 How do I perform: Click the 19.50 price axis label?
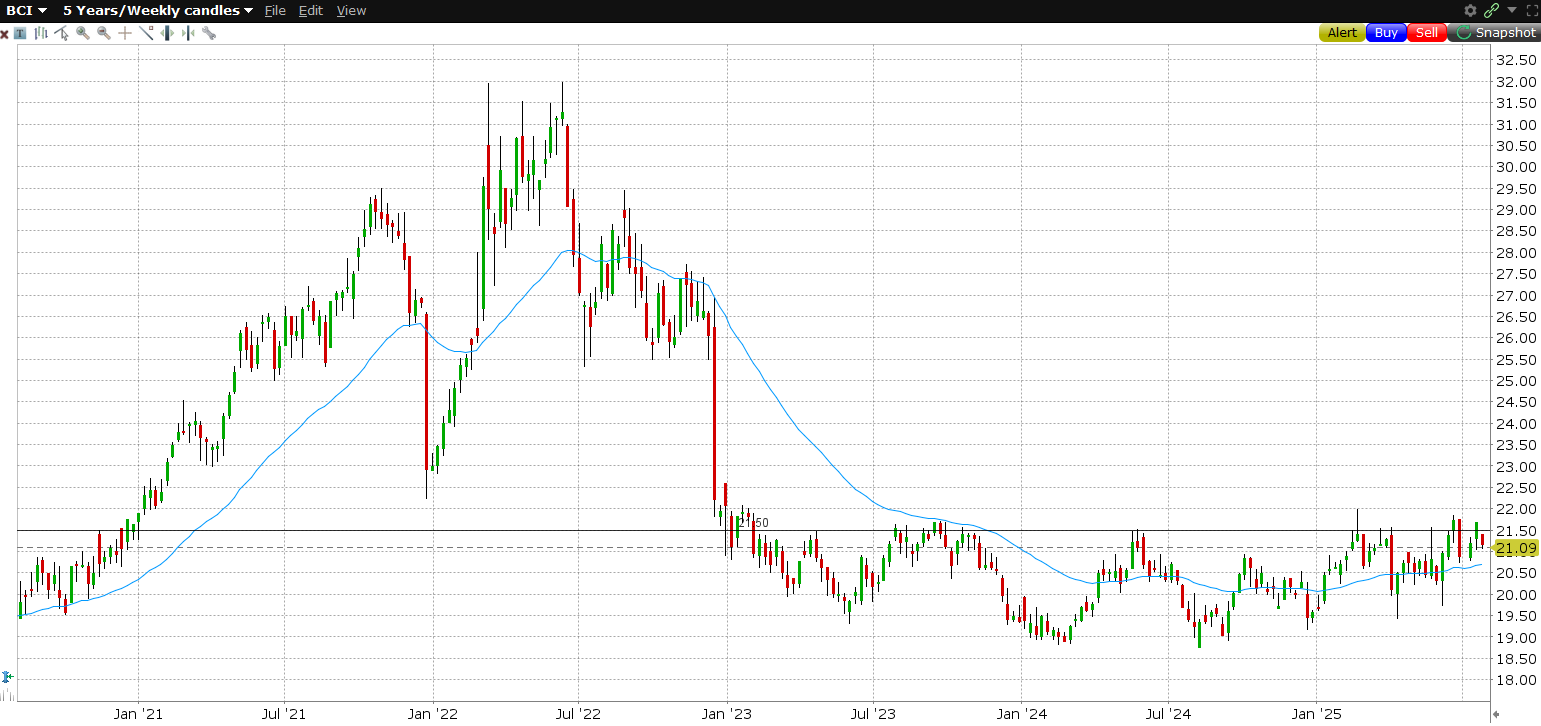[x=1515, y=616]
